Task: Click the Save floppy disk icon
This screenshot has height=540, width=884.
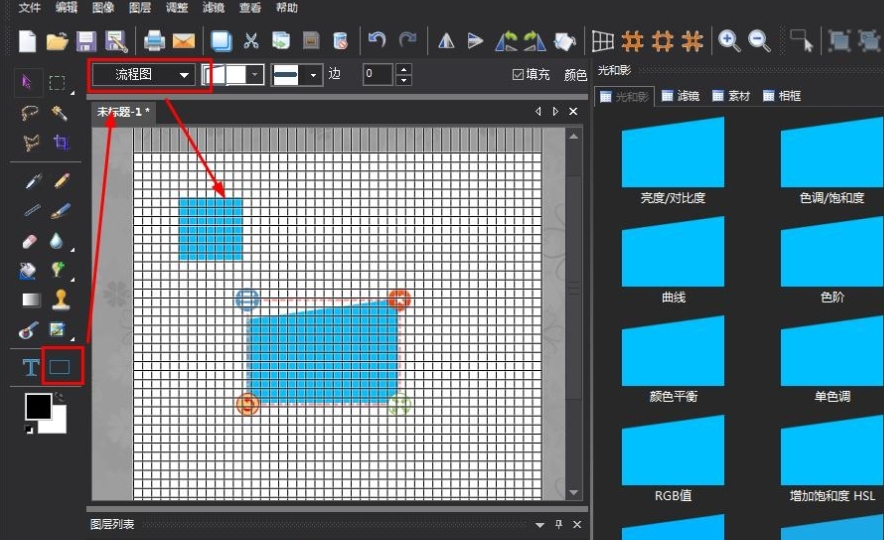Action: tap(86, 41)
